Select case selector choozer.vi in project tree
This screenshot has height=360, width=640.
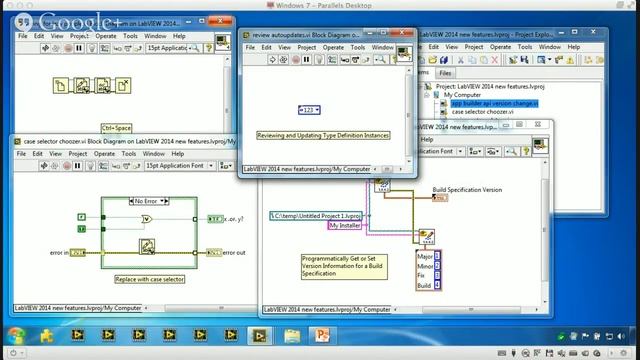point(482,111)
